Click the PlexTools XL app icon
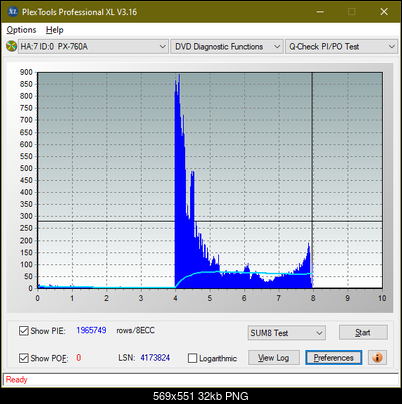 (x=12, y=12)
